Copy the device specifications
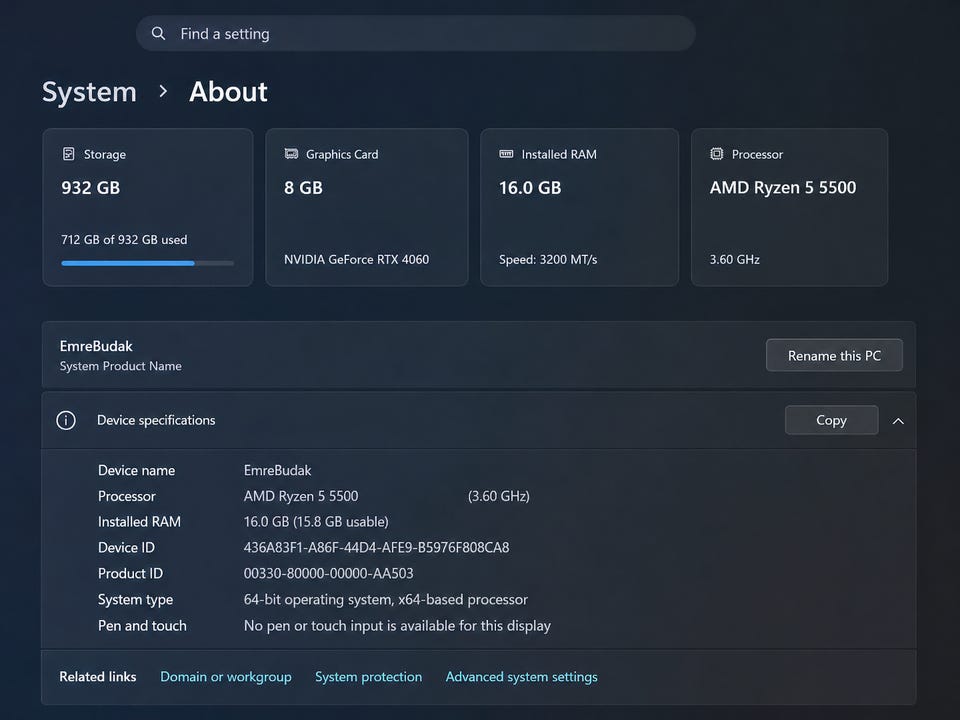 tap(831, 420)
